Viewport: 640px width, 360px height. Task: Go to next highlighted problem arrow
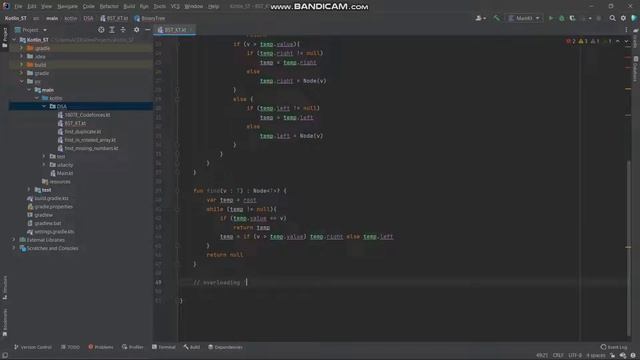[626, 41]
